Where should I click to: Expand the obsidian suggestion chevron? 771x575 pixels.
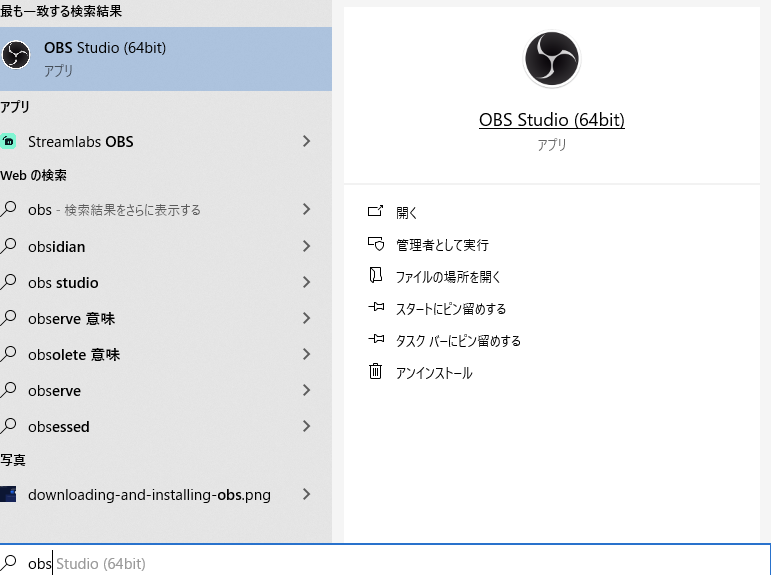[x=306, y=246]
